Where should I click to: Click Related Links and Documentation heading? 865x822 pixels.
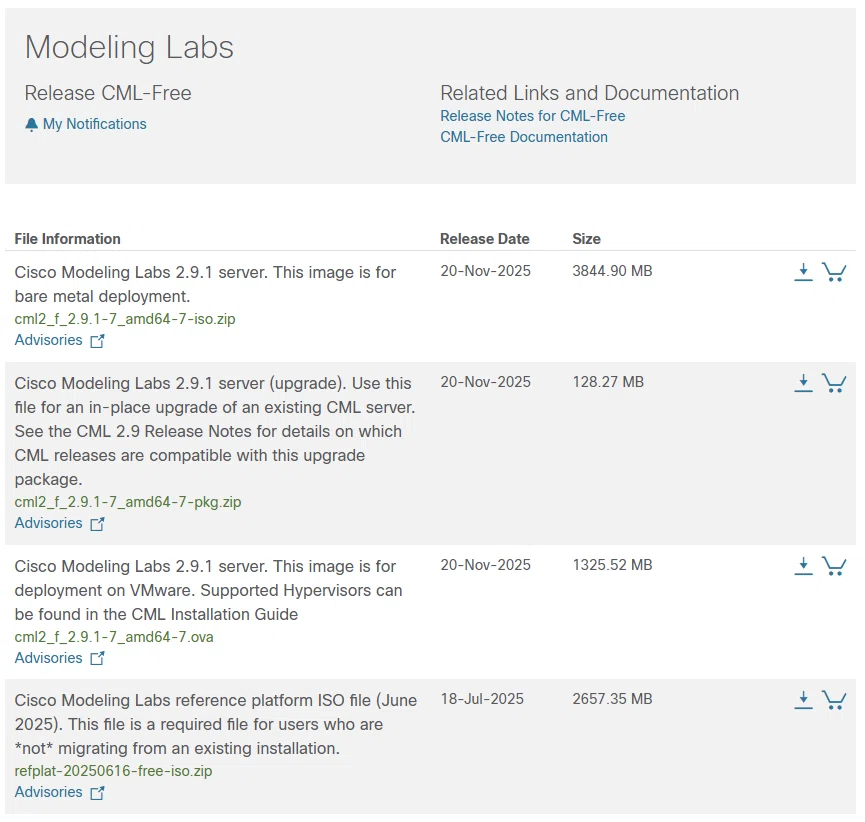coord(589,93)
